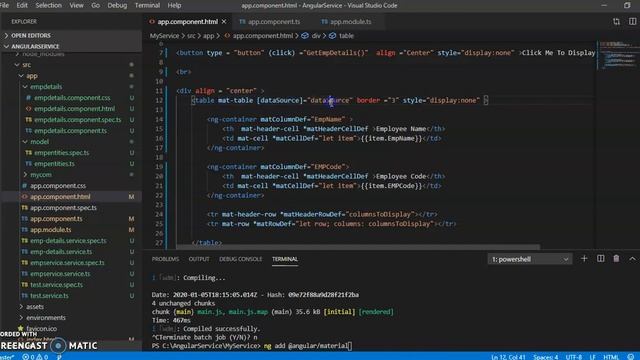
Task: Click the editor horizontal scrollbar
Action: coord(358,247)
